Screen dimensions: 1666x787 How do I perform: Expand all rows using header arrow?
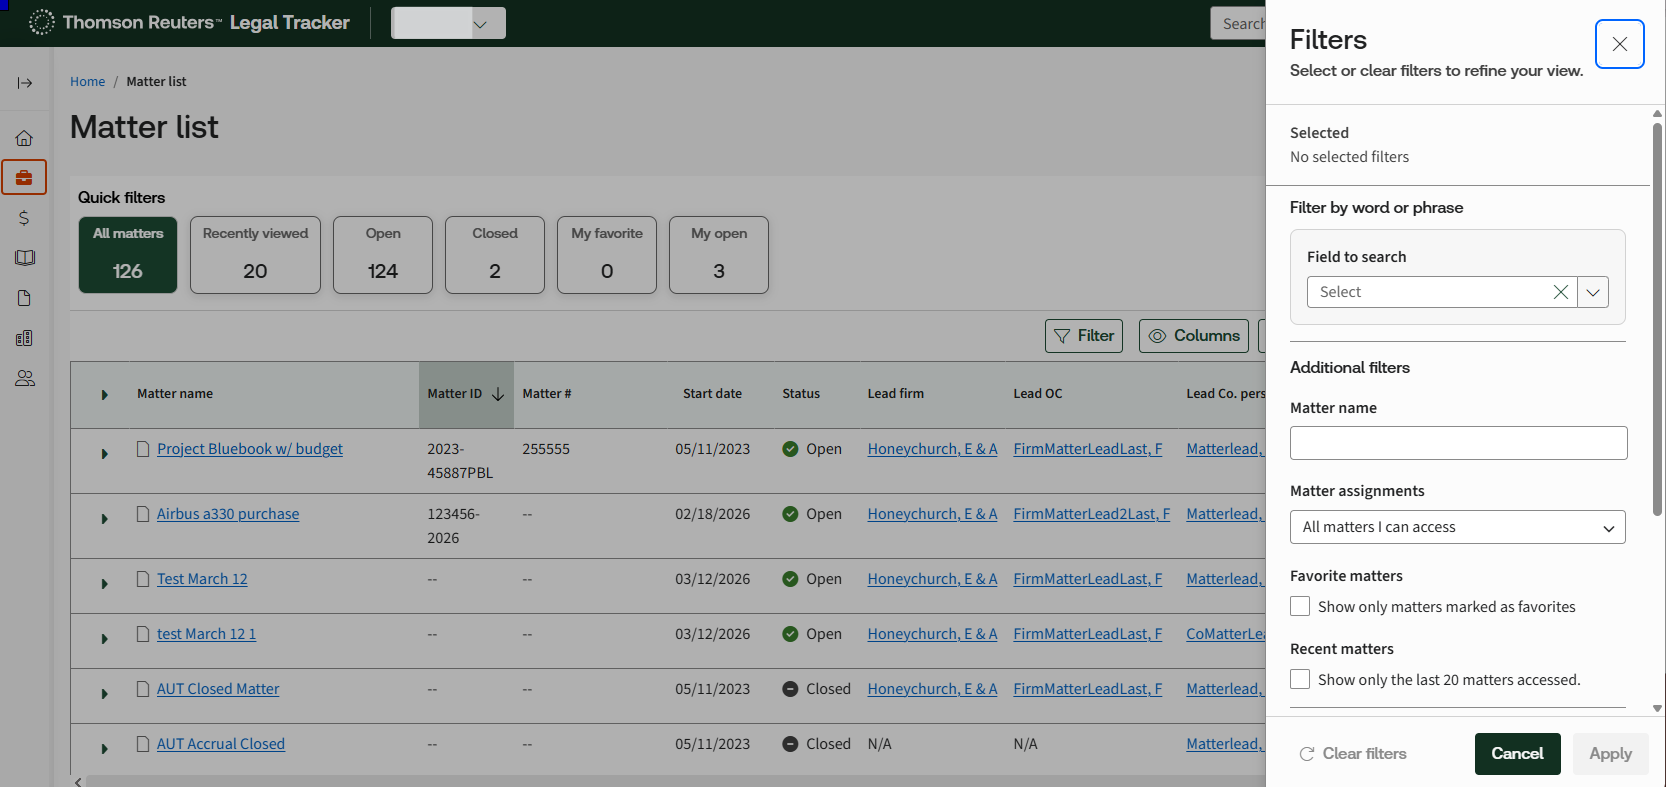point(104,395)
